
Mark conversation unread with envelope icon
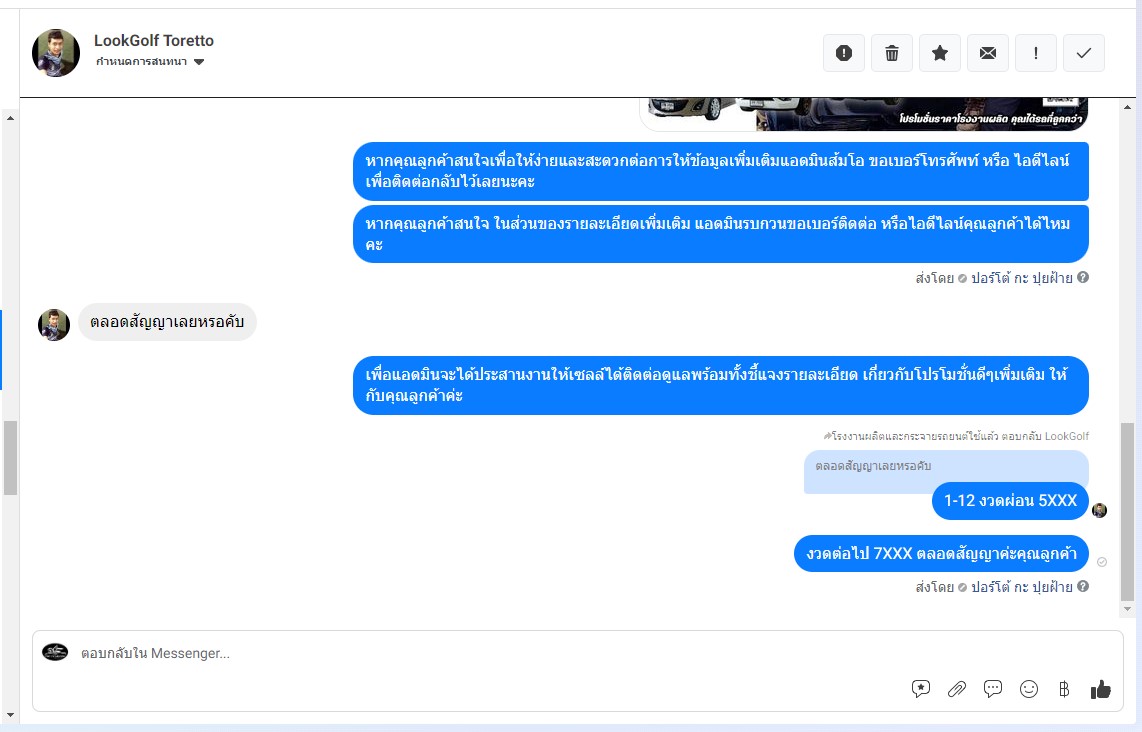pos(988,53)
